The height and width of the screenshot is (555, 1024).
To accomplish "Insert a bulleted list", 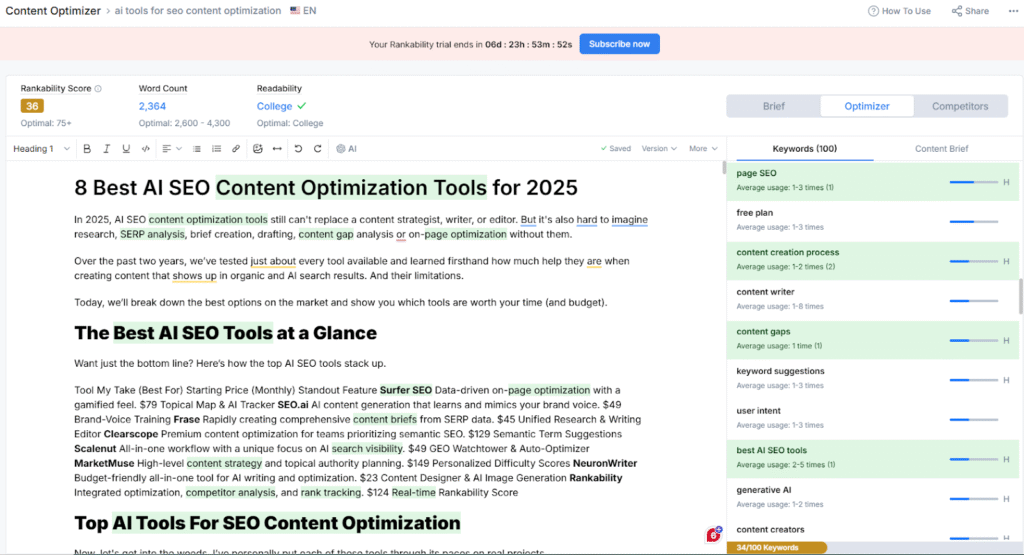I will (196, 149).
